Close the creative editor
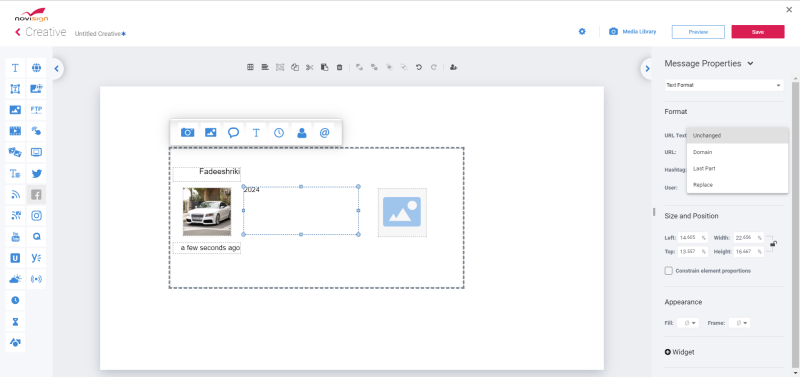The height and width of the screenshot is (377, 800). pos(789,10)
